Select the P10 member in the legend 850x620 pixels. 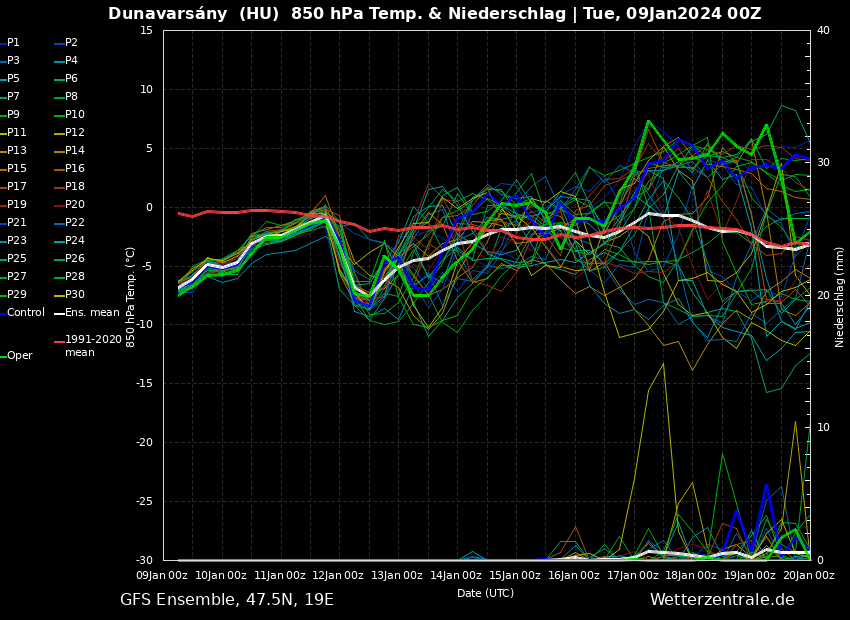(74, 115)
